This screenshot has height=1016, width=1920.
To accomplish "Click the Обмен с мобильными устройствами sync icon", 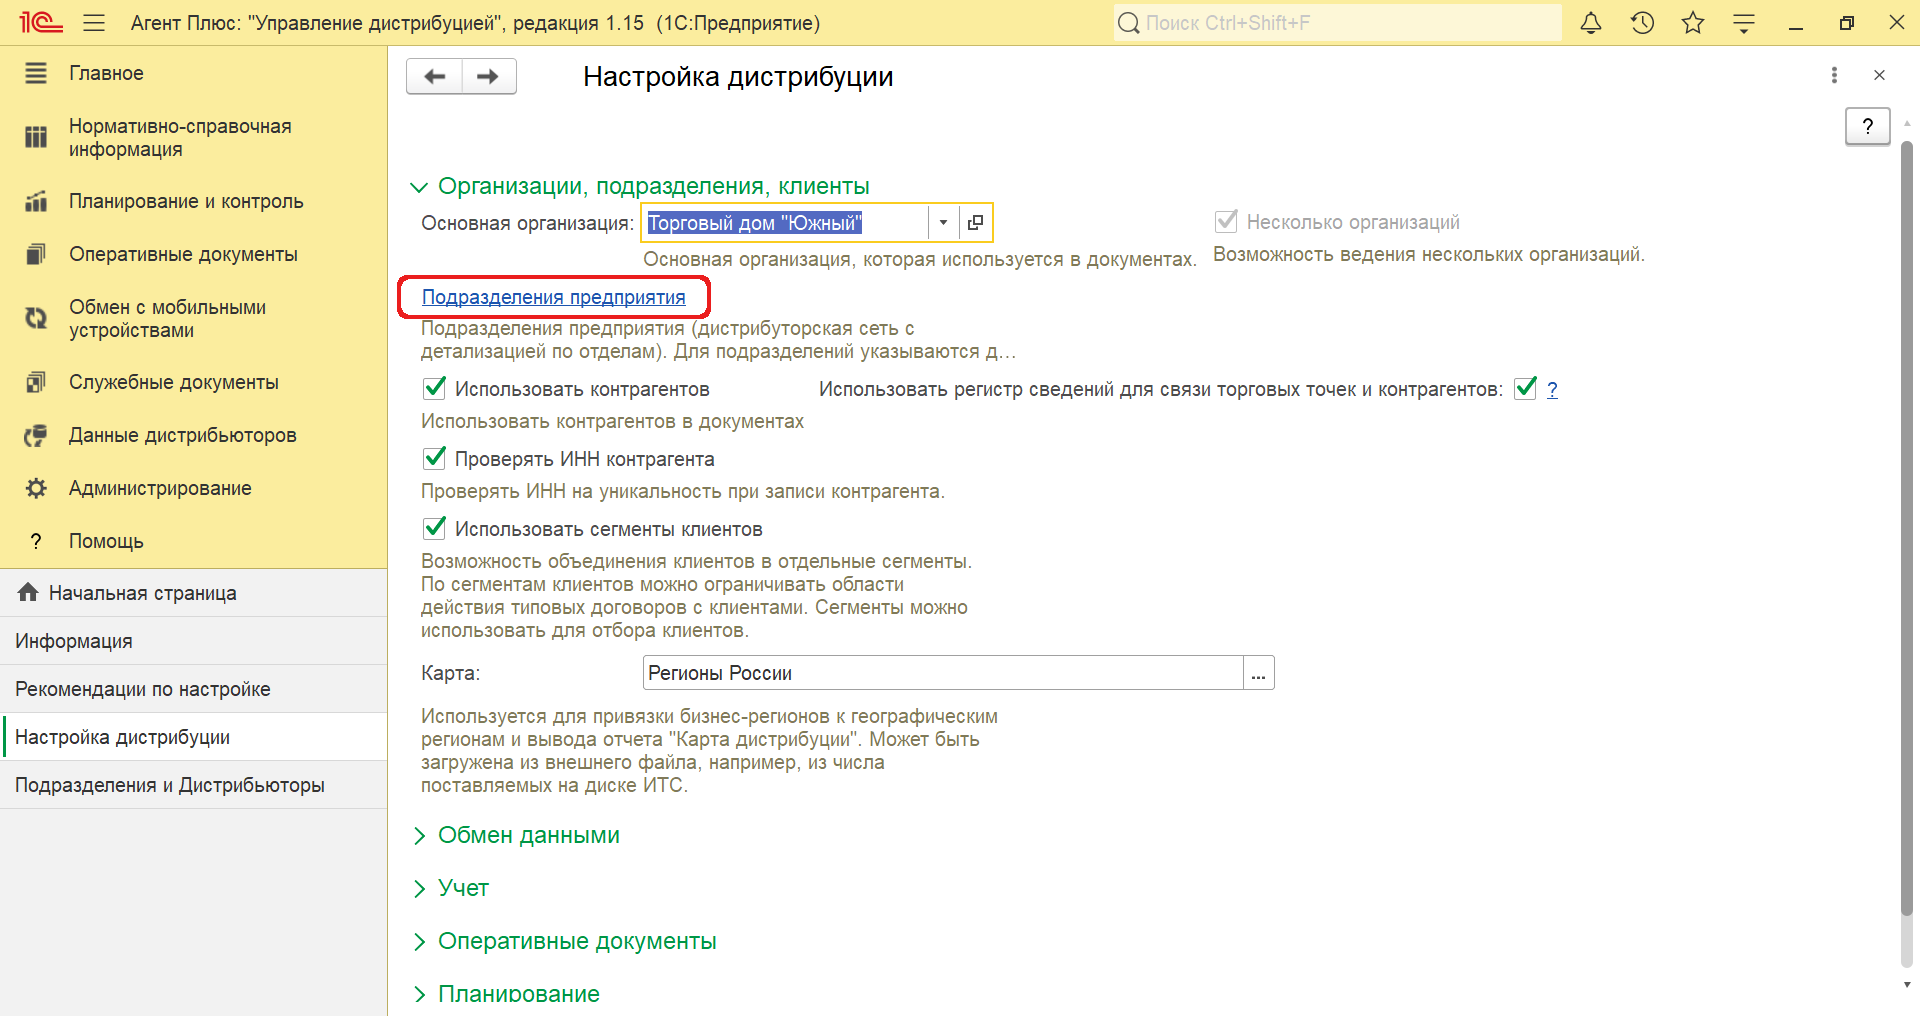I will pyautogui.click(x=36, y=318).
